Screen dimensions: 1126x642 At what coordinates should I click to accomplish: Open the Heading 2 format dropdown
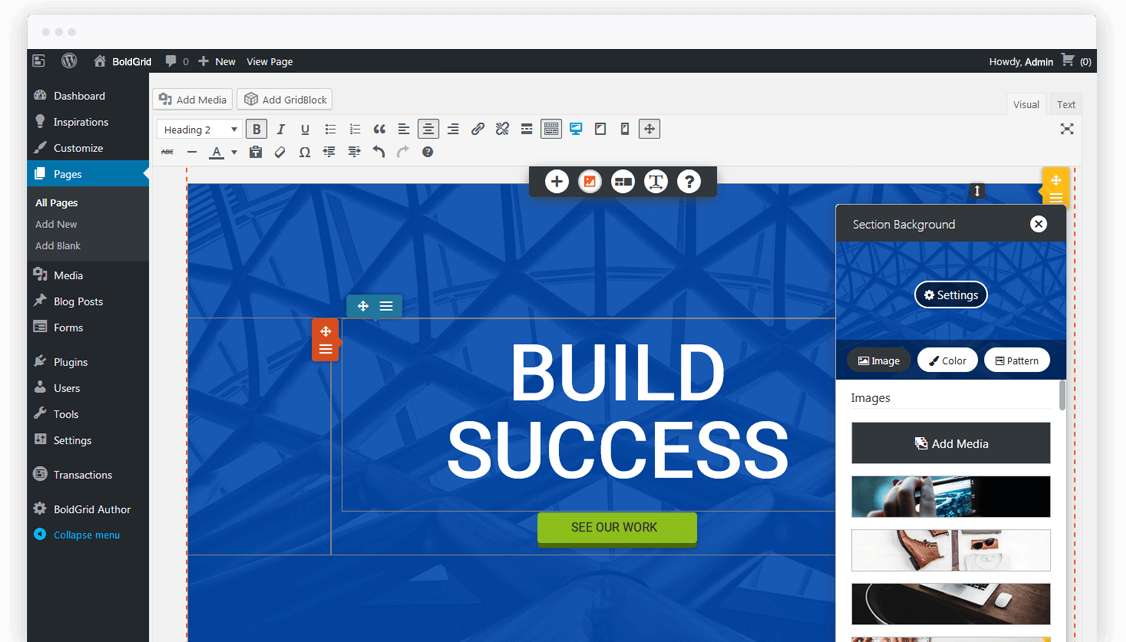[199, 129]
